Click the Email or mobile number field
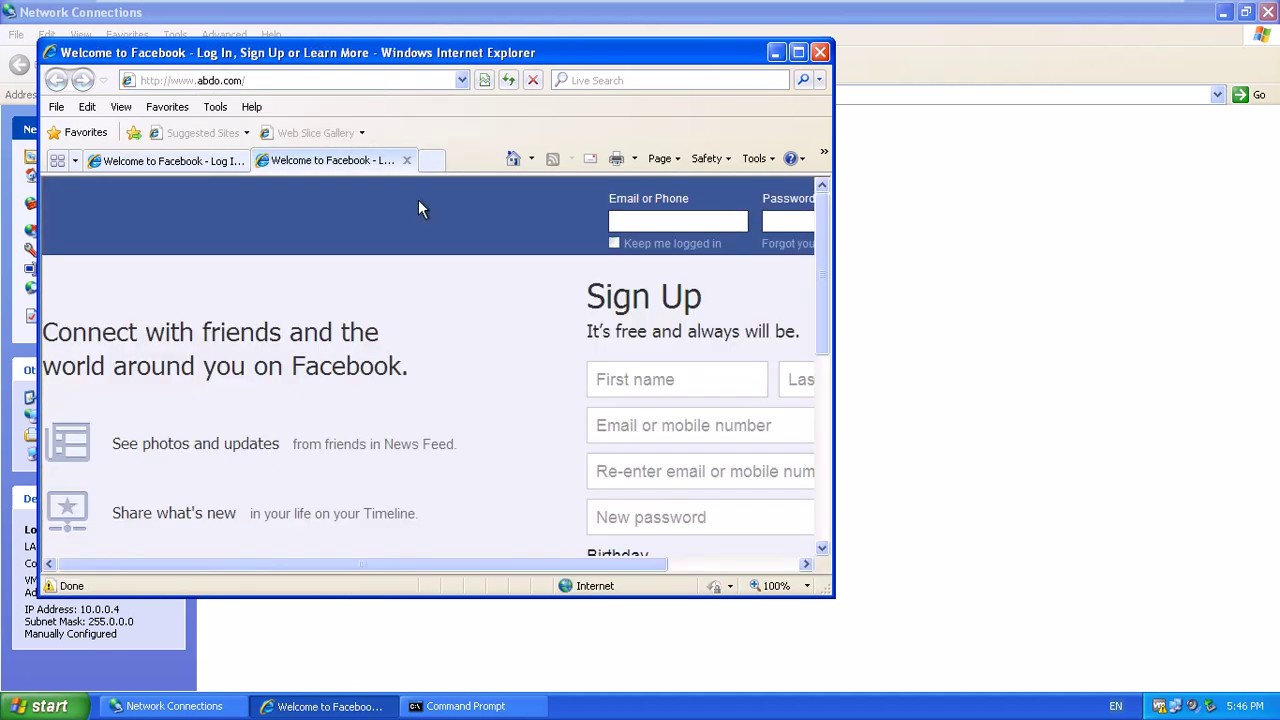Viewport: 1280px width, 720px height. [x=701, y=426]
